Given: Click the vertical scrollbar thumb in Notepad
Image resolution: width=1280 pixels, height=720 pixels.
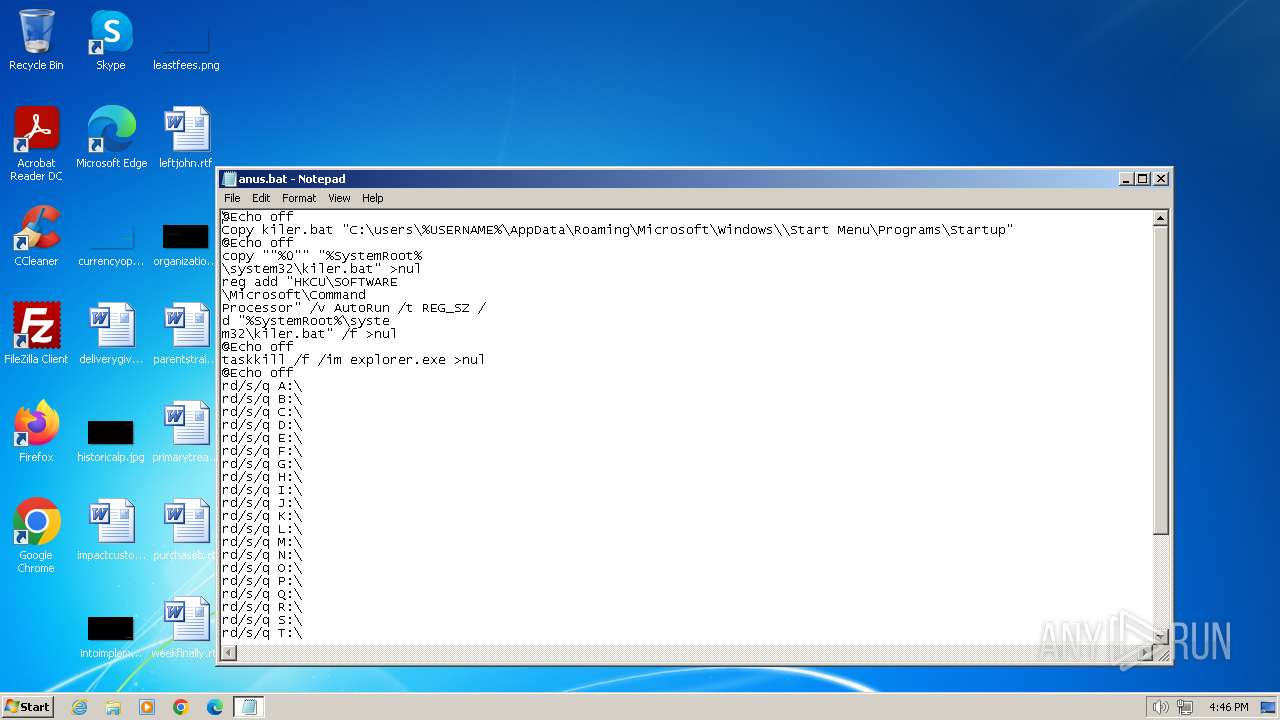Looking at the screenshot, I should coord(1160,380).
